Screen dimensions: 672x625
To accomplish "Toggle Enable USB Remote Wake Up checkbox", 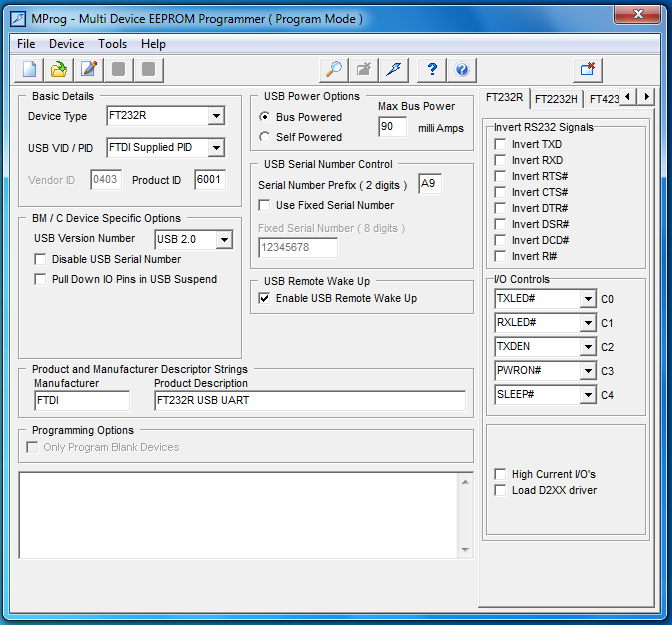I will click(264, 298).
